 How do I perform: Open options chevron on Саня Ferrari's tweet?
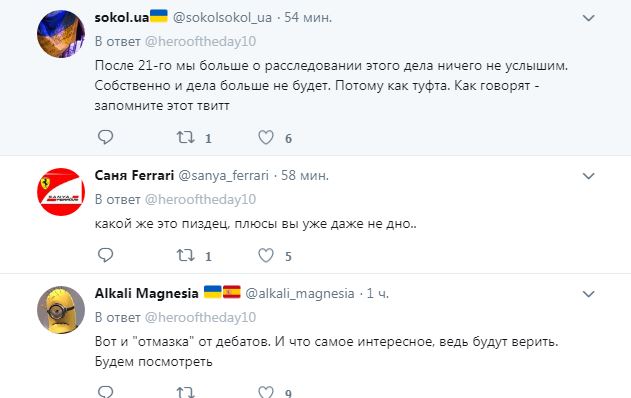(x=588, y=176)
